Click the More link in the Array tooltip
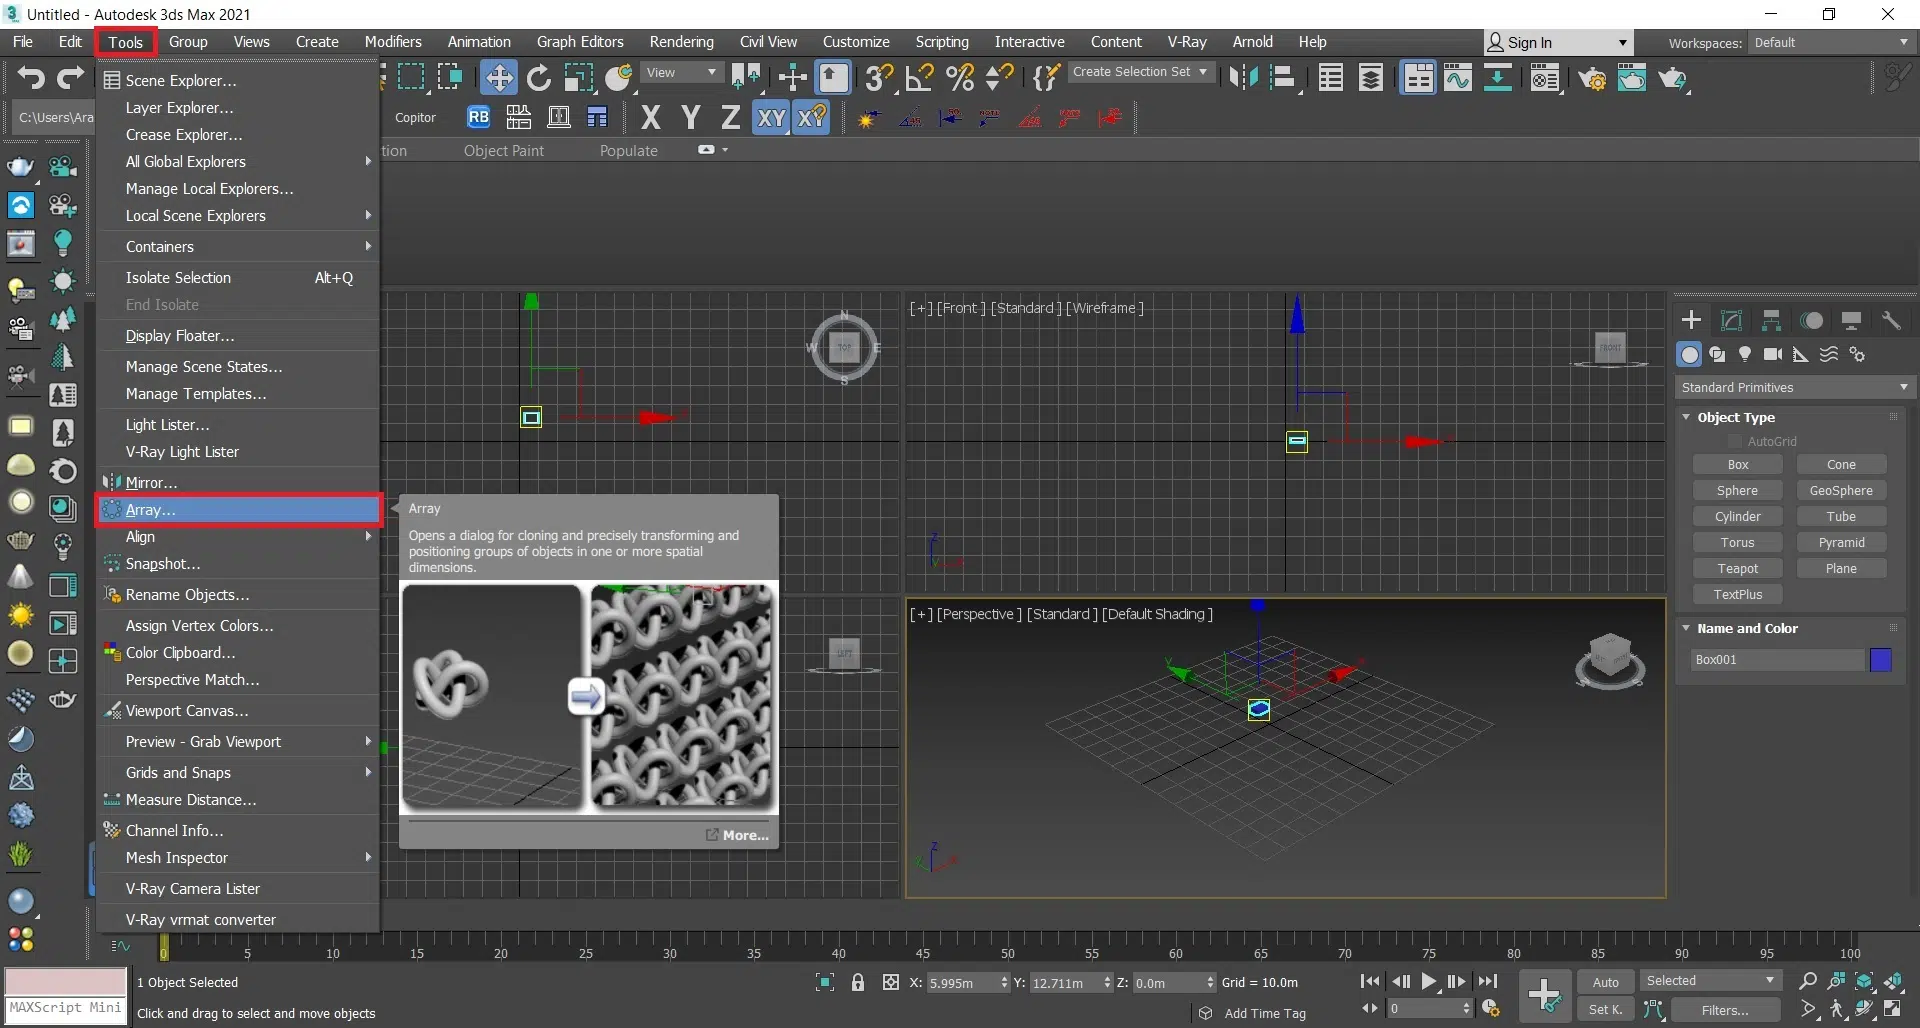1920x1028 pixels. [x=745, y=835]
